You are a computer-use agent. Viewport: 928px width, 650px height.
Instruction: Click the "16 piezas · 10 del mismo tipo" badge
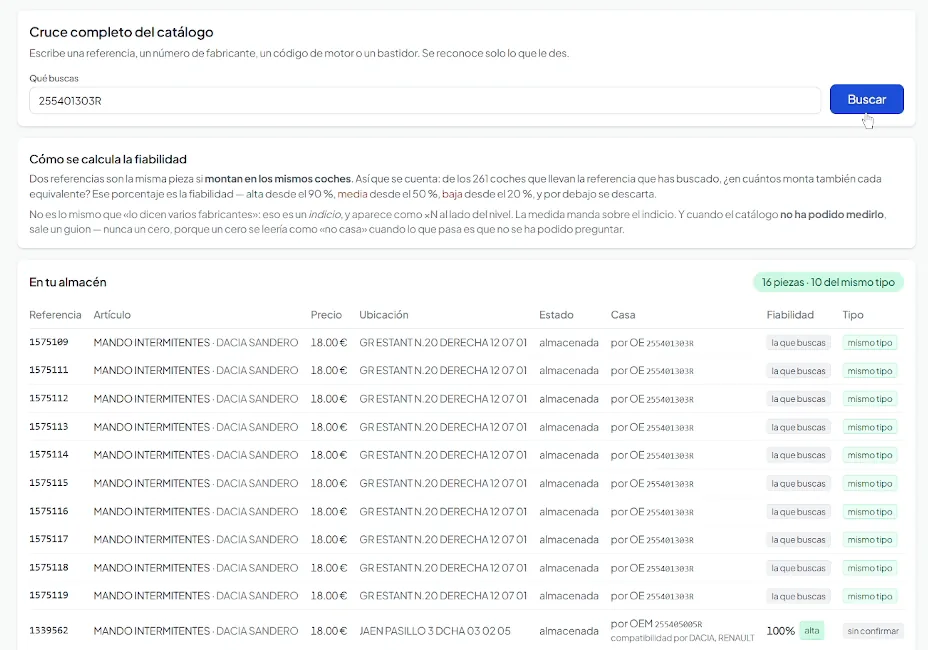(828, 282)
